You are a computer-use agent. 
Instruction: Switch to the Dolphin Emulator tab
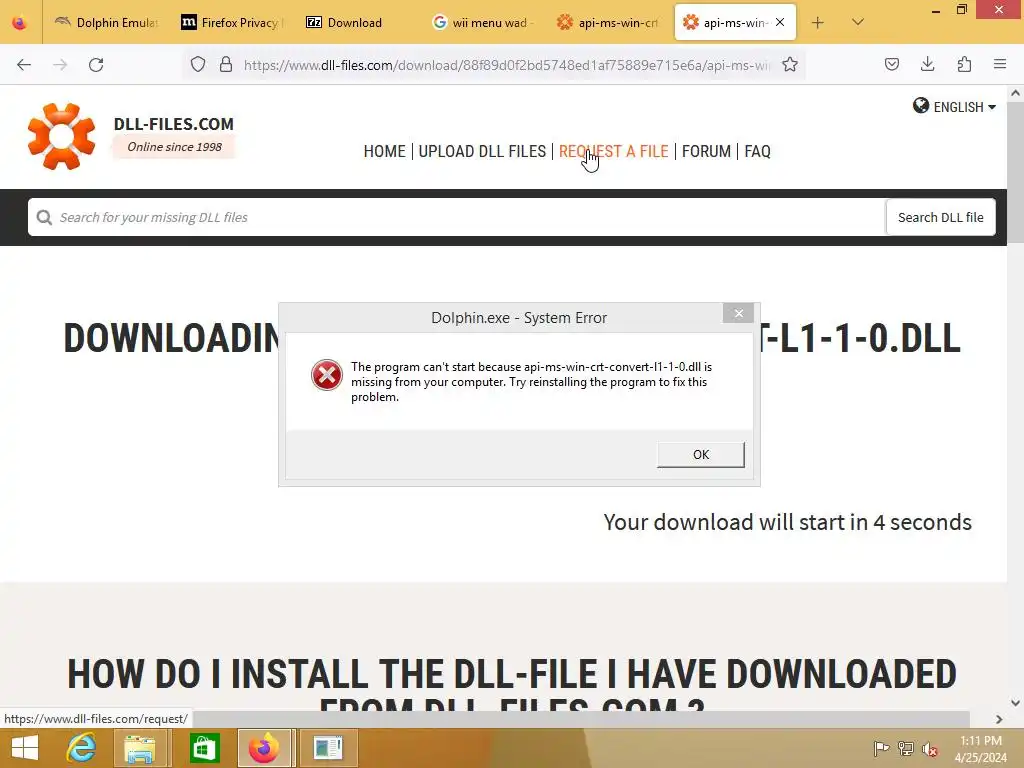pyautogui.click(x=106, y=22)
